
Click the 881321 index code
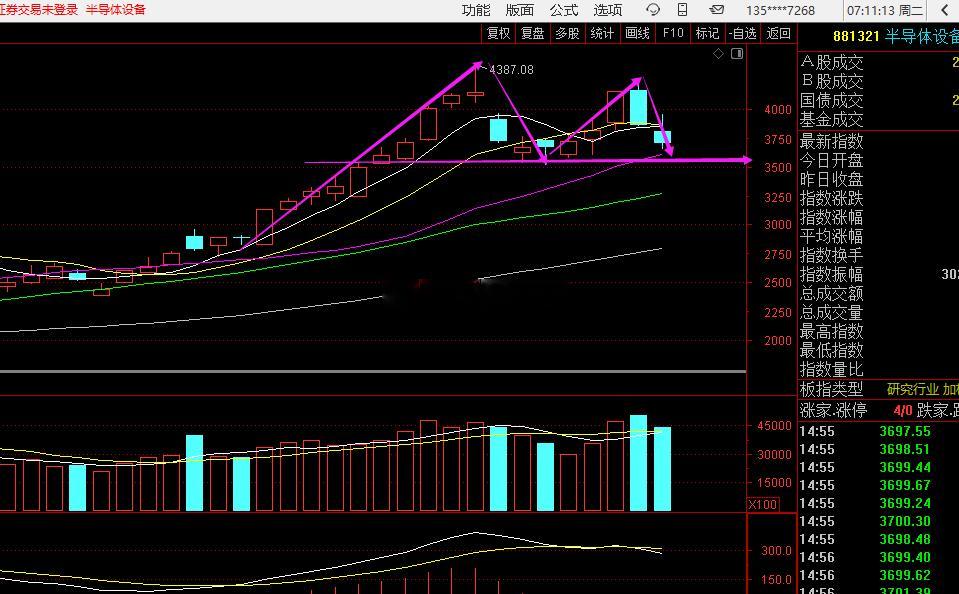tap(856, 37)
